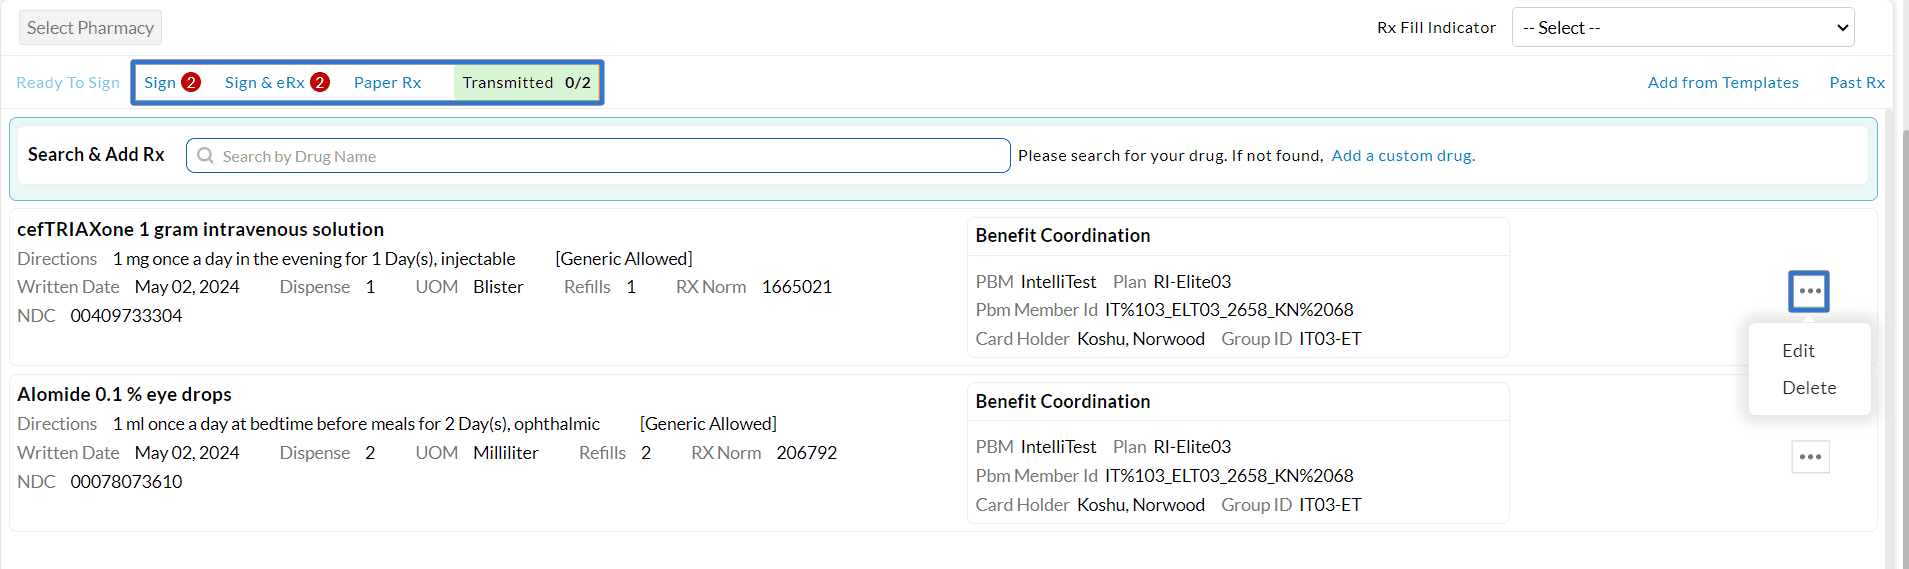Open the Paper Rx tab
1909x569 pixels.
click(x=387, y=83)
